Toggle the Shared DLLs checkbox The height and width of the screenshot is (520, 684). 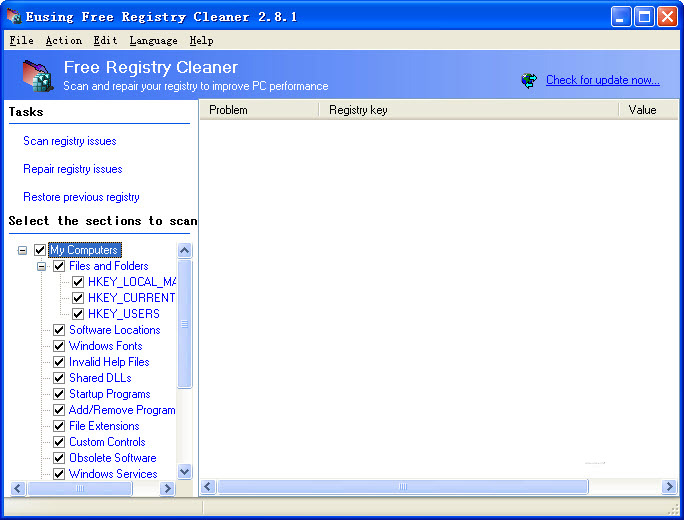pos(59,378)
